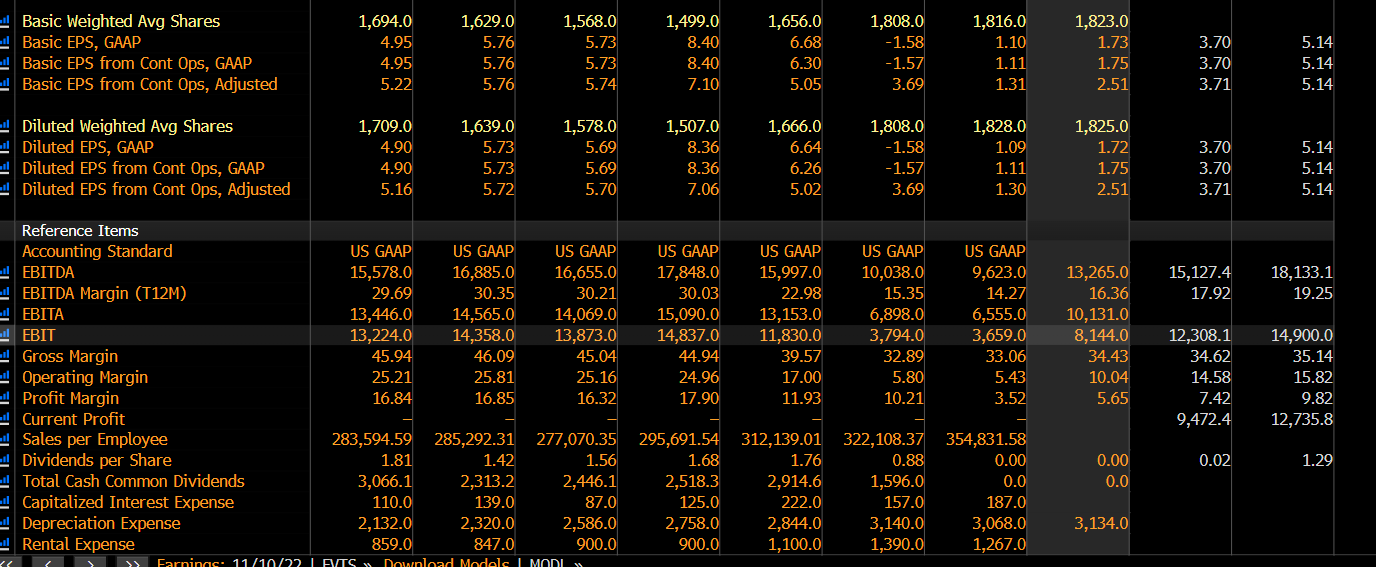Click the EBITDA estimate 18,133.1
The image size is (1376, 567).
point(1302,272)
